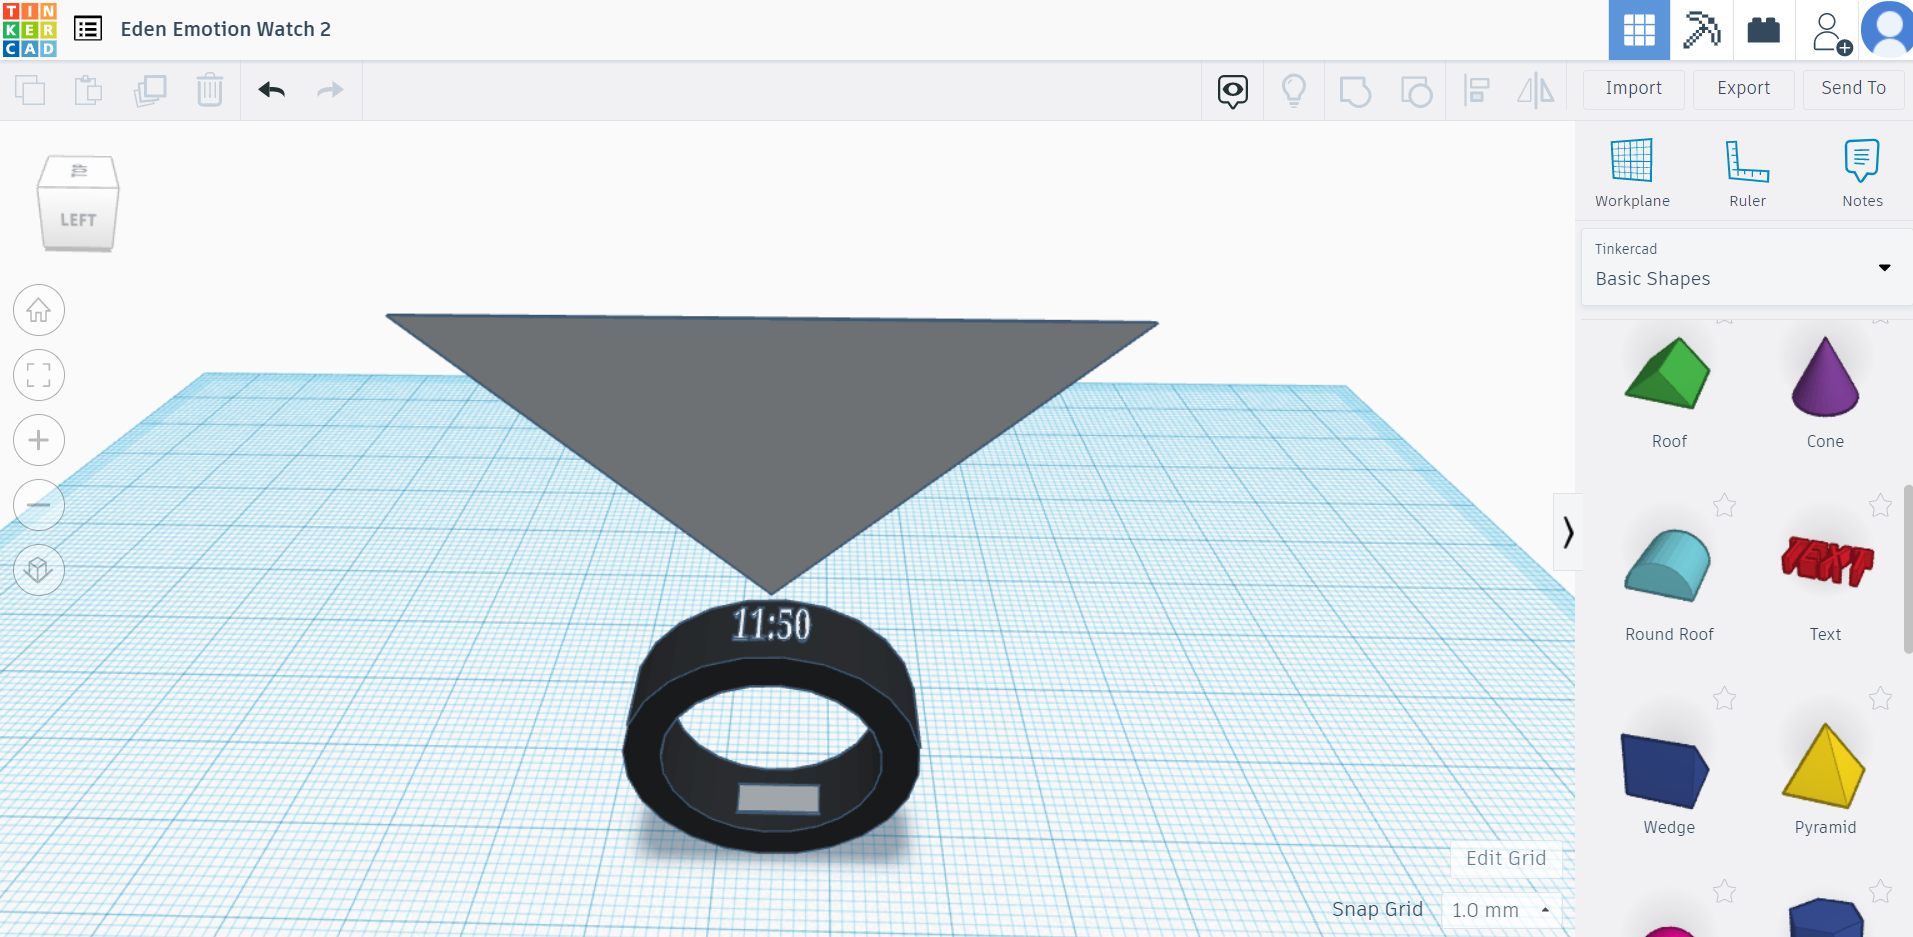
Task: Redo the last action
Action: (x=330, y=90)
